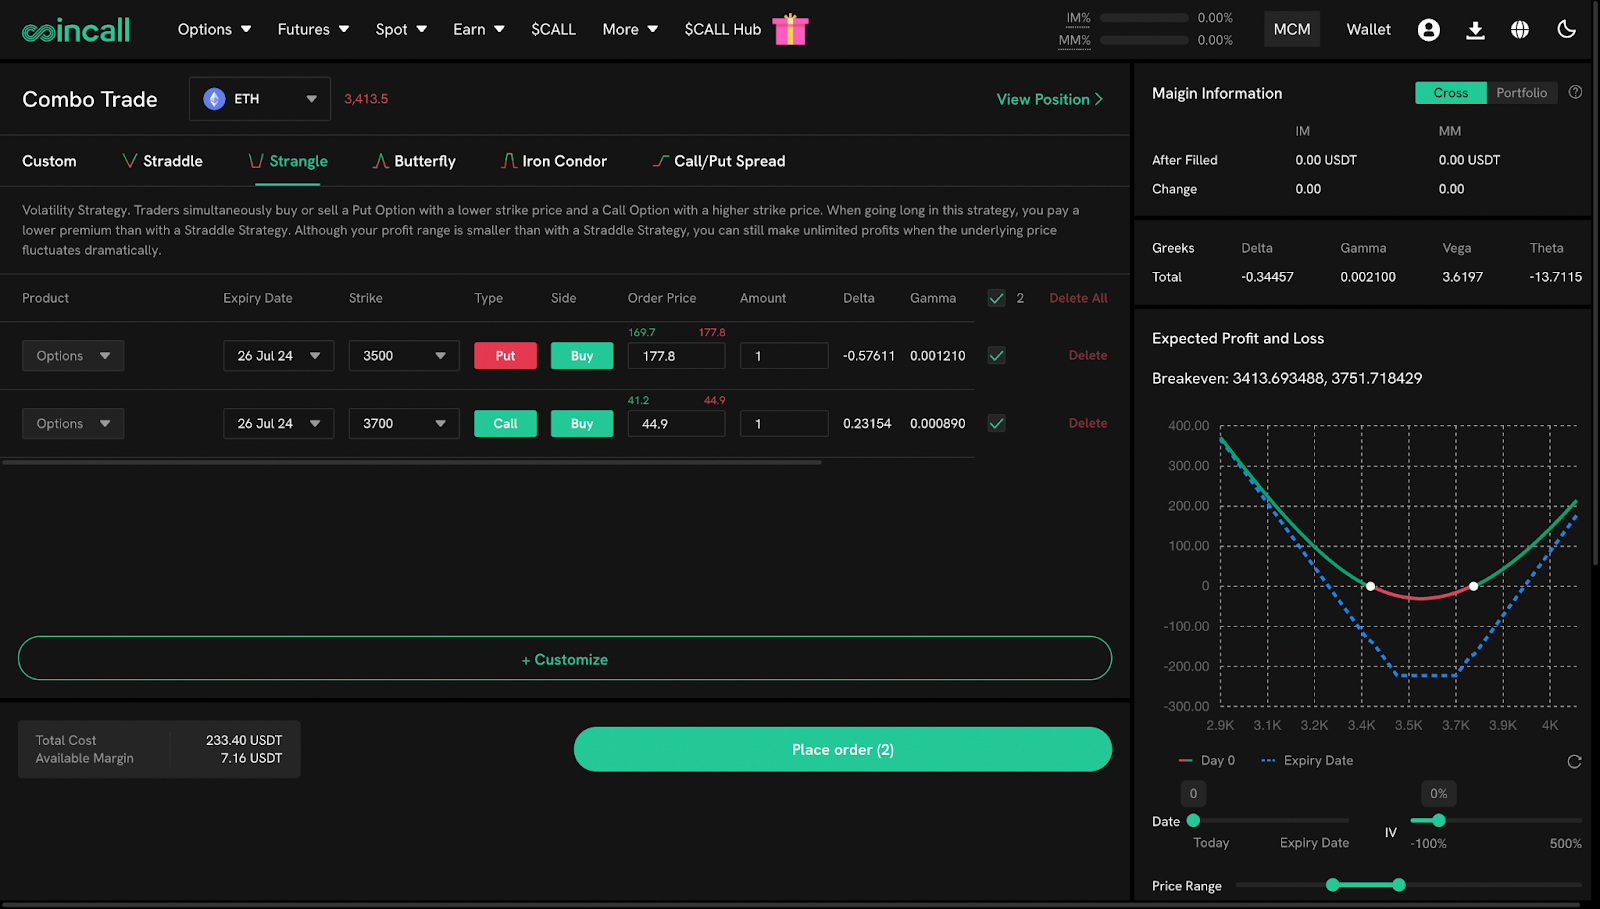Open the $CALL Hub gift icon
The width and height of the screenshot is (1600, 909).
pyautogui.click(x=790, y=30)
